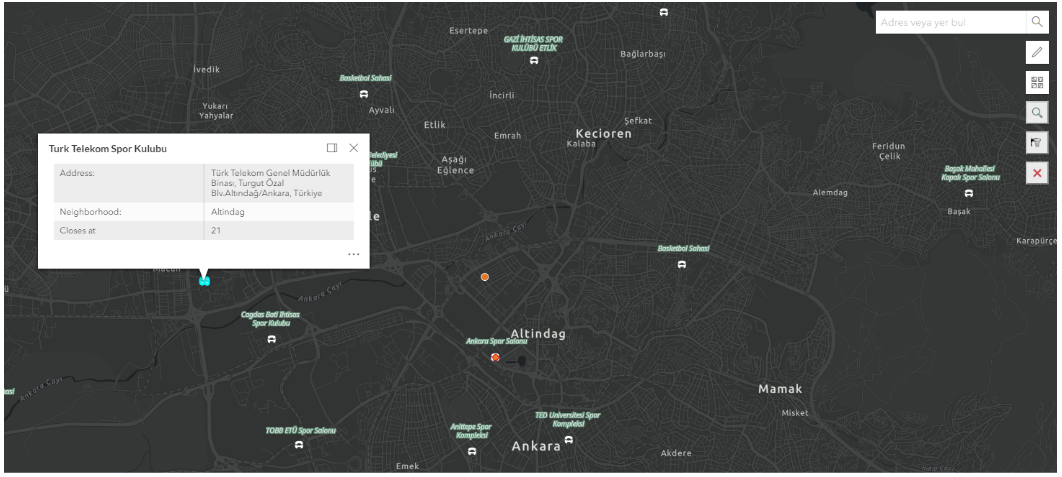Select the Anıttepe Spor Kompleksi marker
1062x477 pixels.
pos(473,451)
